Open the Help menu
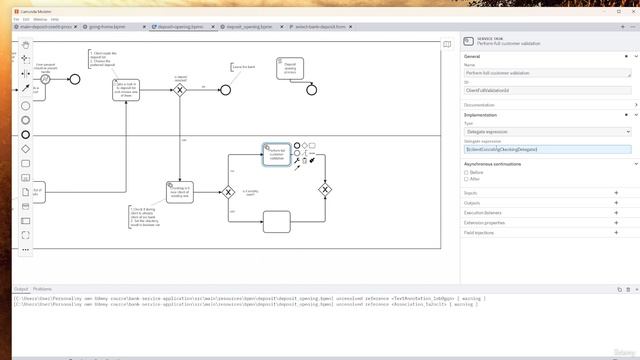Image resolution: width=640 pixels, height=360 pixels. coord(55,19)
